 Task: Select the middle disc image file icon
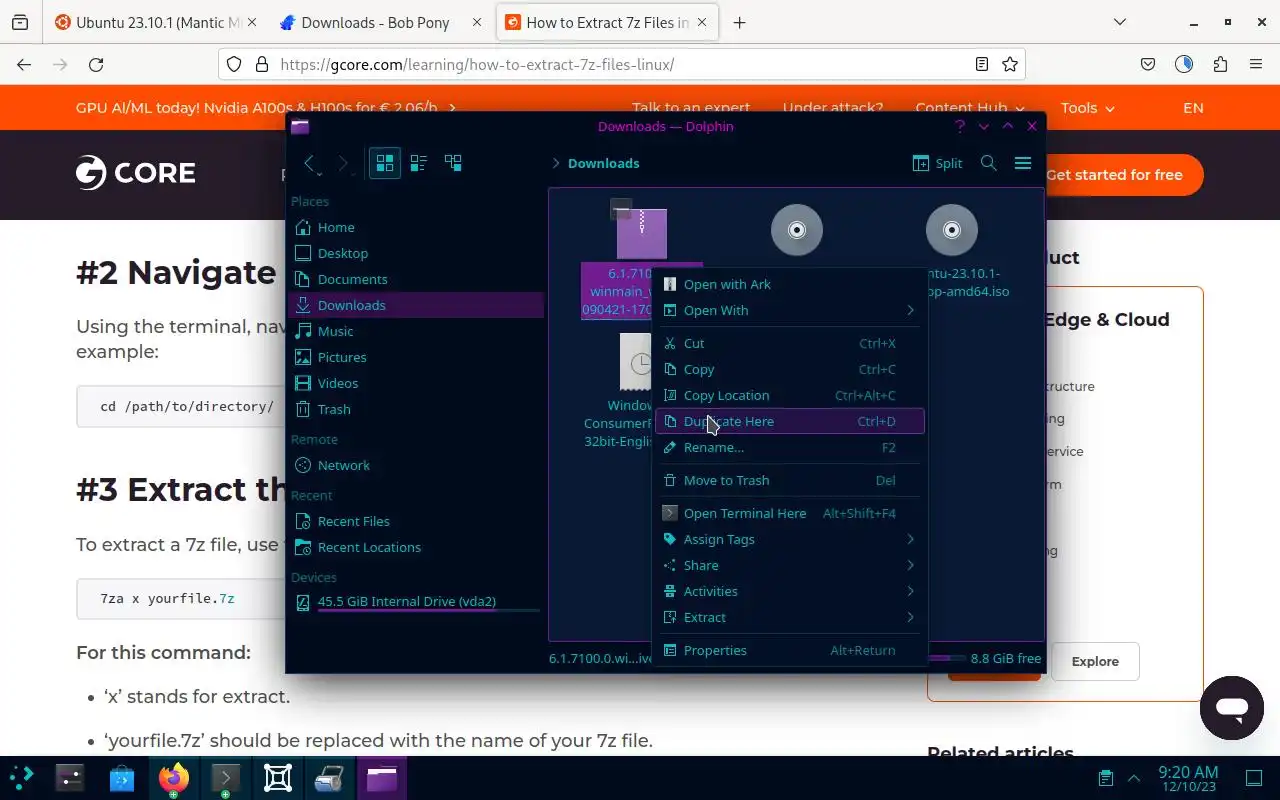[x=797, y=230]
